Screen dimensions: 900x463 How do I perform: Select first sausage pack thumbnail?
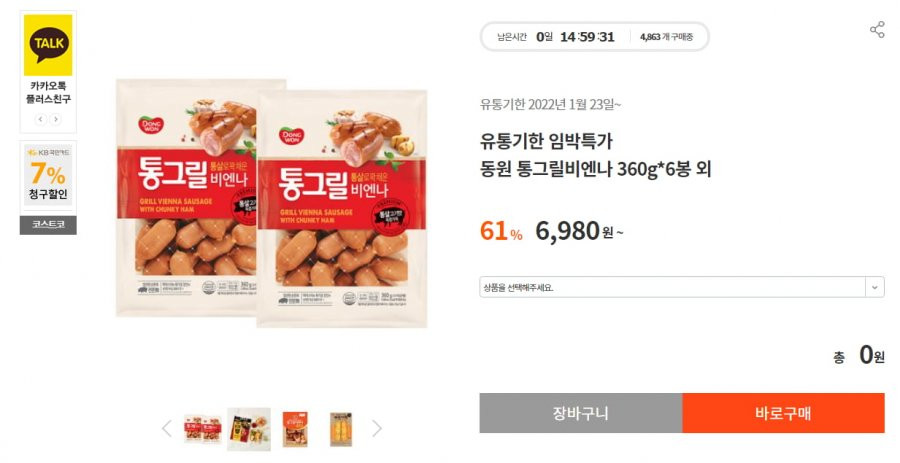point(203,429)
